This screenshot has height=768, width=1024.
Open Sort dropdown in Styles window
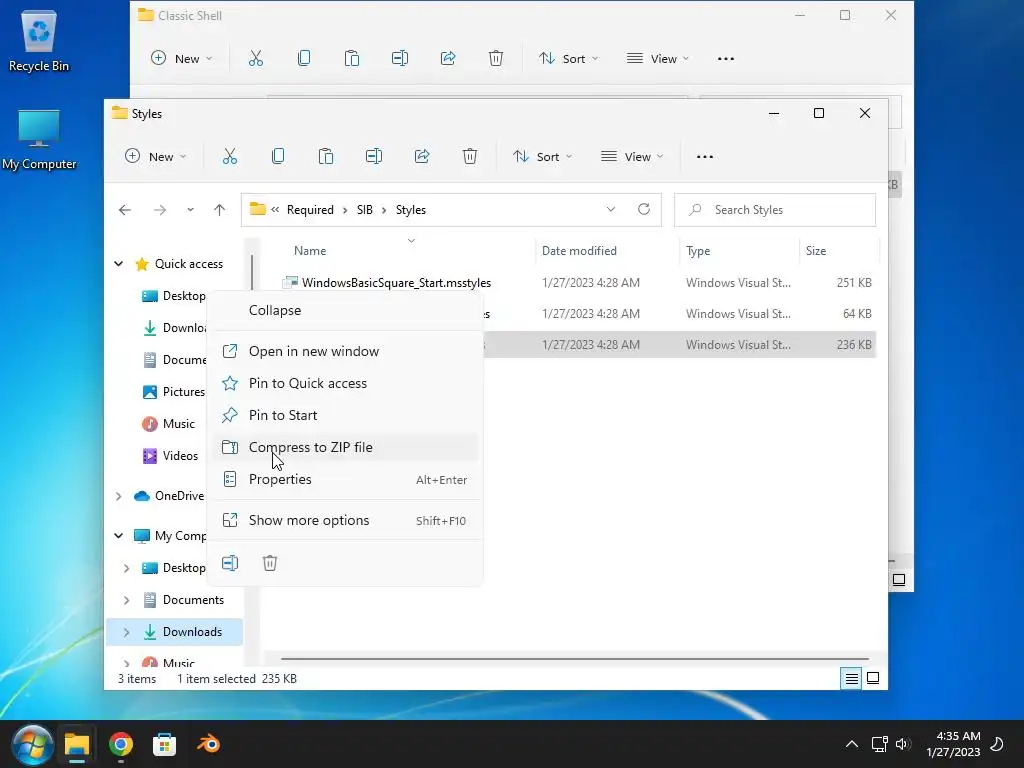[543, 157]
